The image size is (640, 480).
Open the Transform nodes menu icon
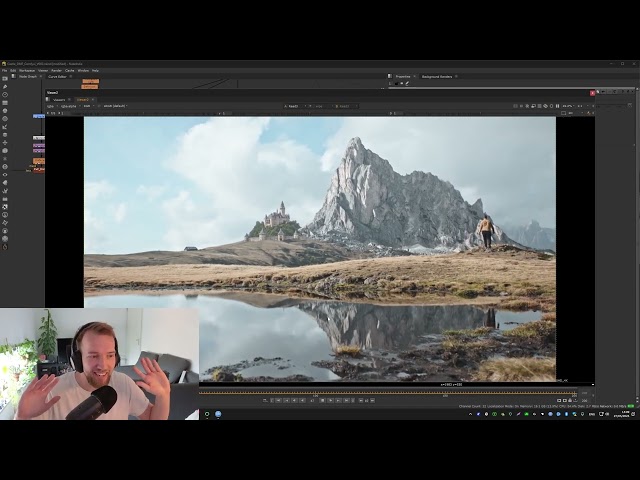click(5, 142)
